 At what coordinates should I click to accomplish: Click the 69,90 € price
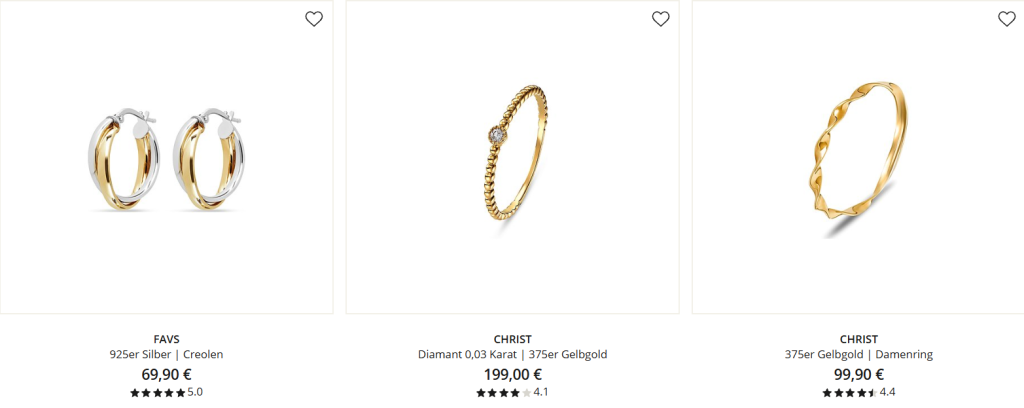point(167,375)
